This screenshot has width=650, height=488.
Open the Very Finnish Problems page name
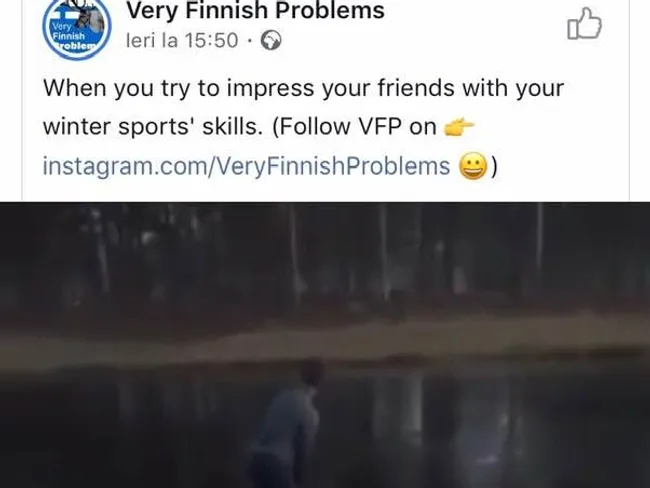pyautogui.click(x=255, y=10)
